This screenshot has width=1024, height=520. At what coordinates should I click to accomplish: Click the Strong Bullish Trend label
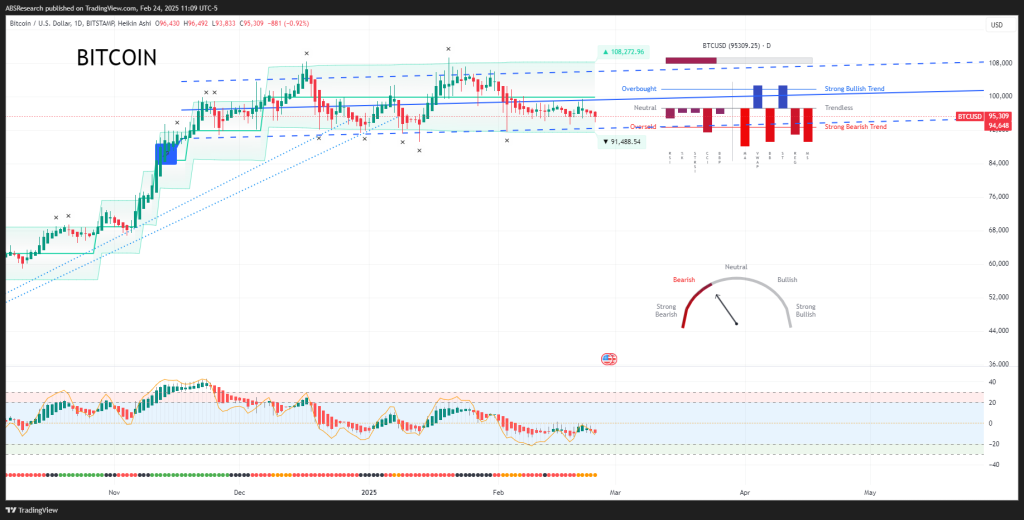point(855,88)
